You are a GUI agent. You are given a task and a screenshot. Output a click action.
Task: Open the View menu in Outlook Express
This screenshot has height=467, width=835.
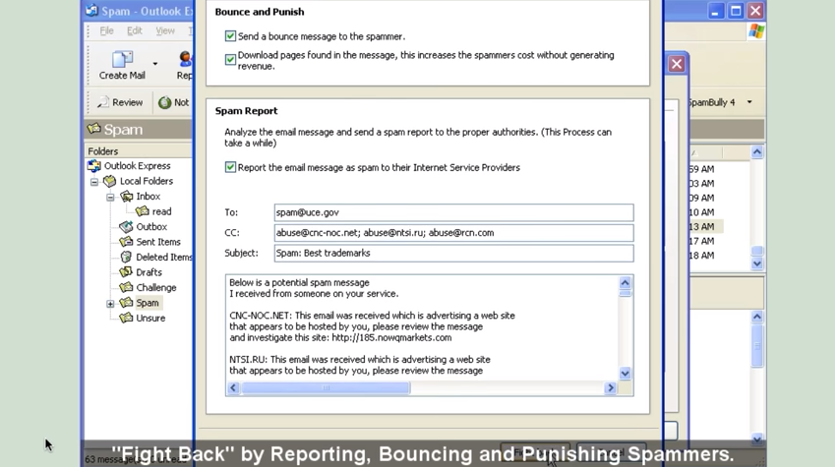point(165,31)
